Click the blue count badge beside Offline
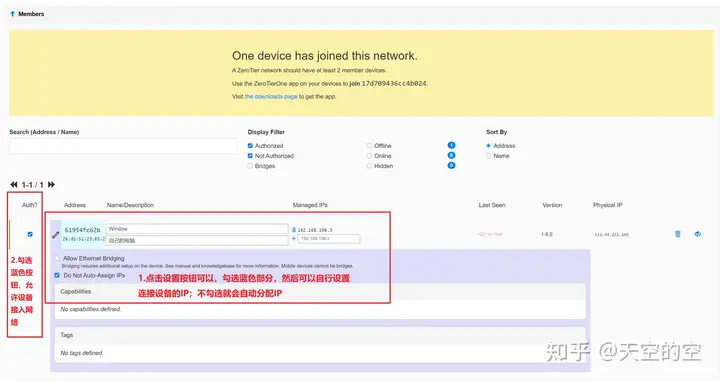720x381 pixels. (451, 145)
